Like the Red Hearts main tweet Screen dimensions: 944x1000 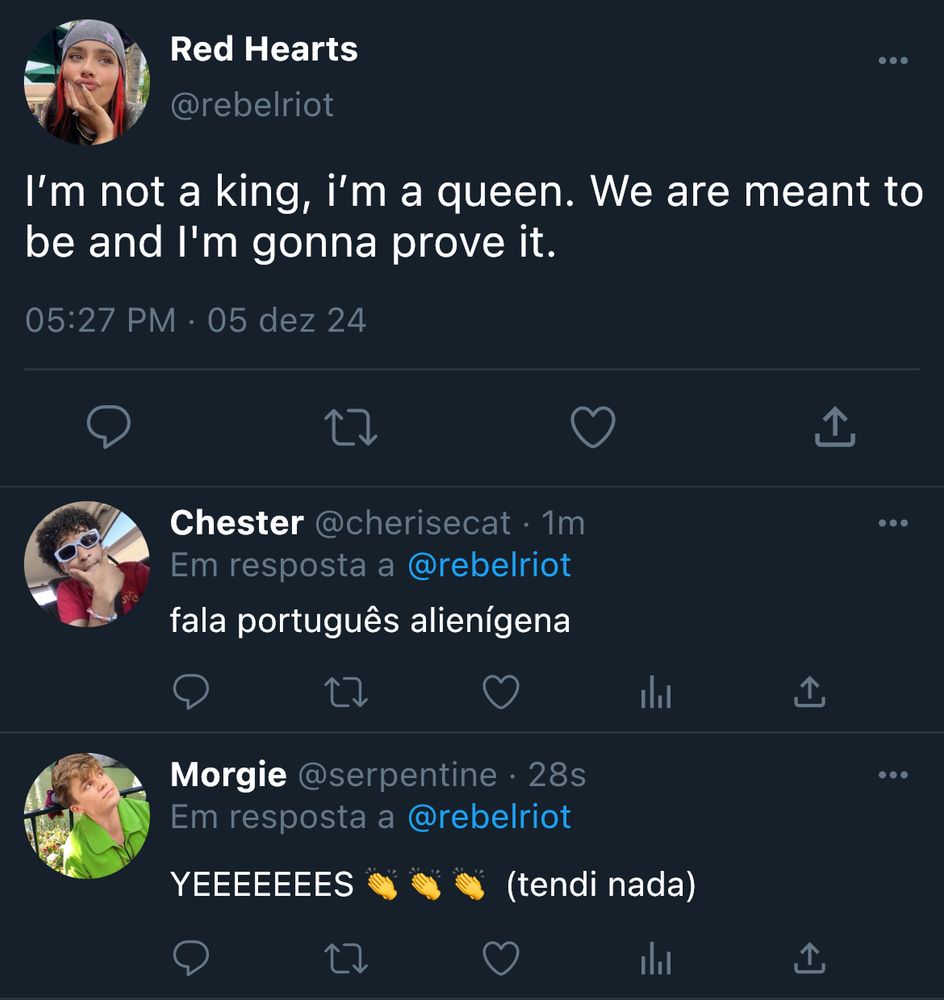pos(593,427)
